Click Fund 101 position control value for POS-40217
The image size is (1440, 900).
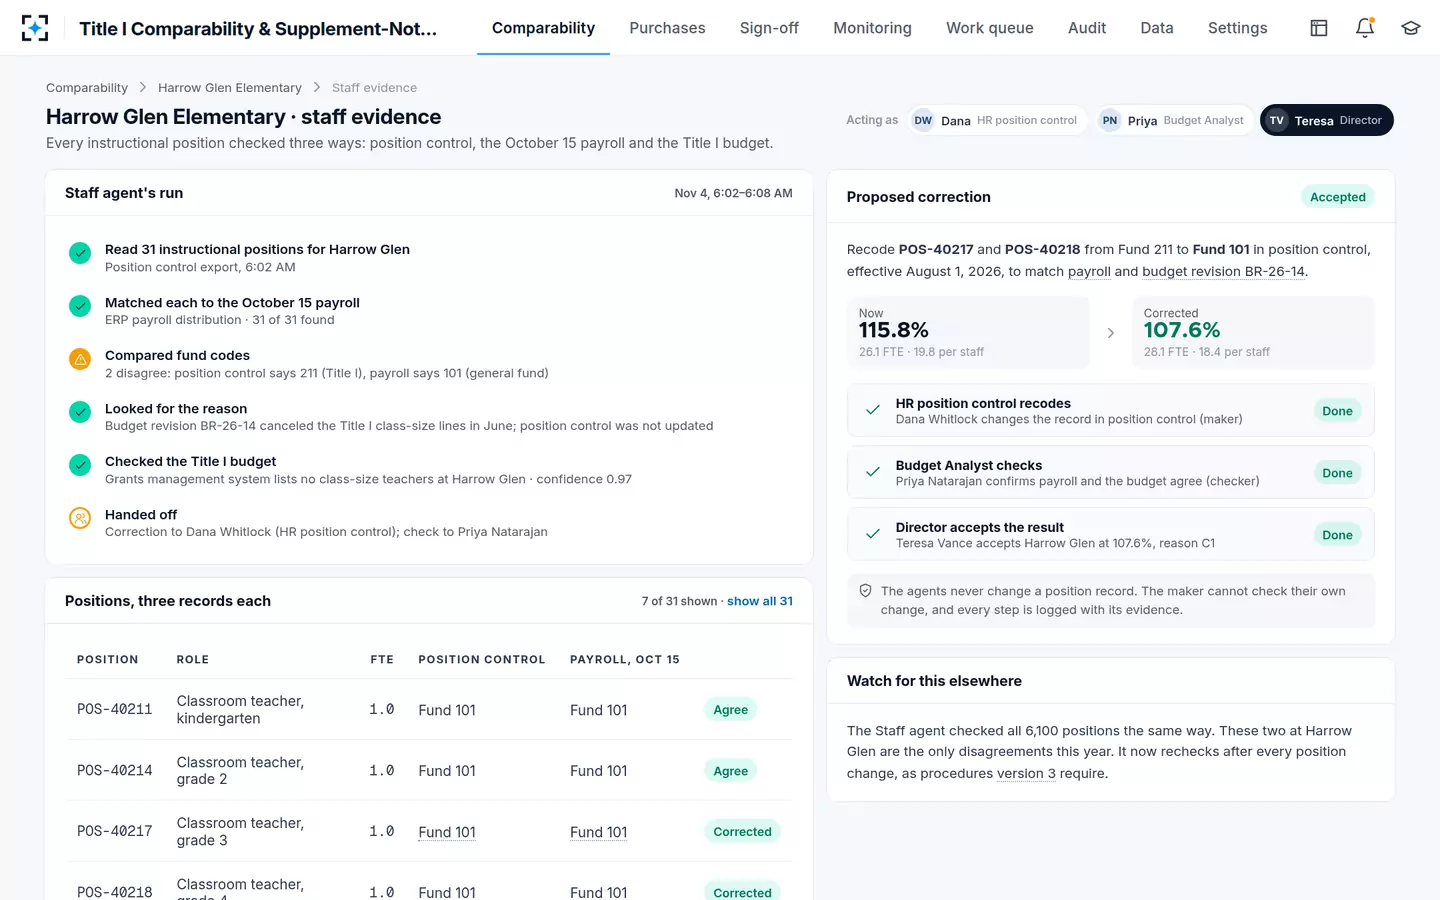point(447,832)
